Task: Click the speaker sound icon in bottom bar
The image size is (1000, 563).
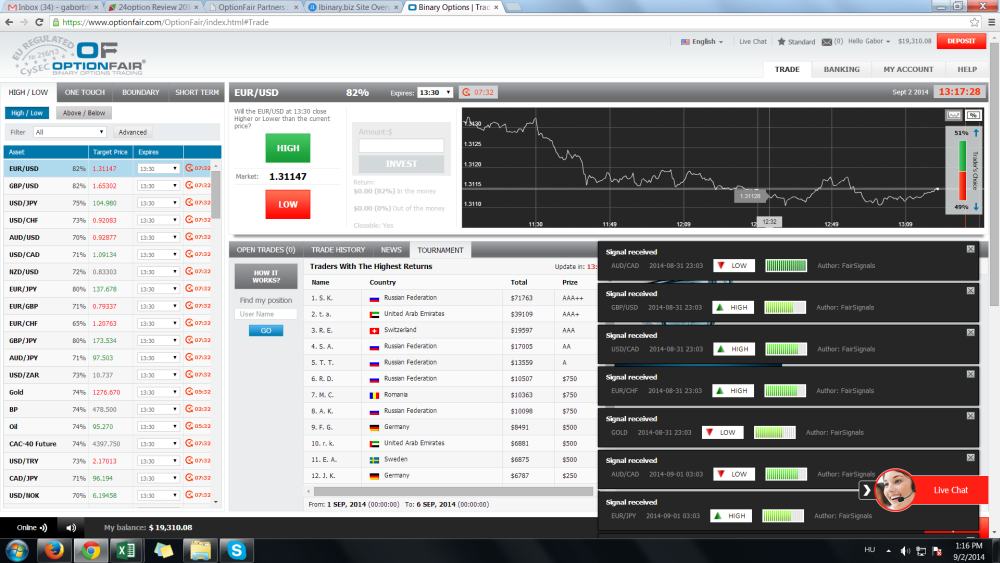Action: 71,528
